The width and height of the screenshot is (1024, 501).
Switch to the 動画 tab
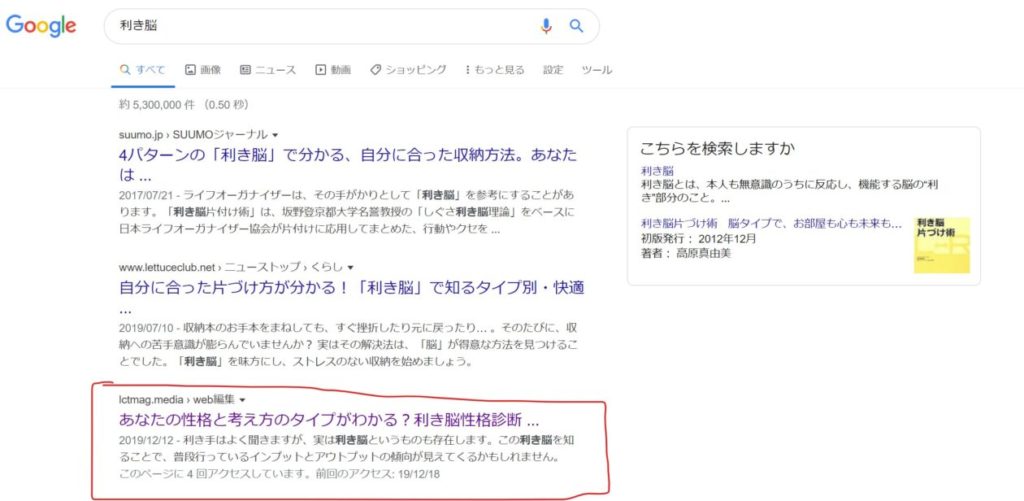(333, 70)
